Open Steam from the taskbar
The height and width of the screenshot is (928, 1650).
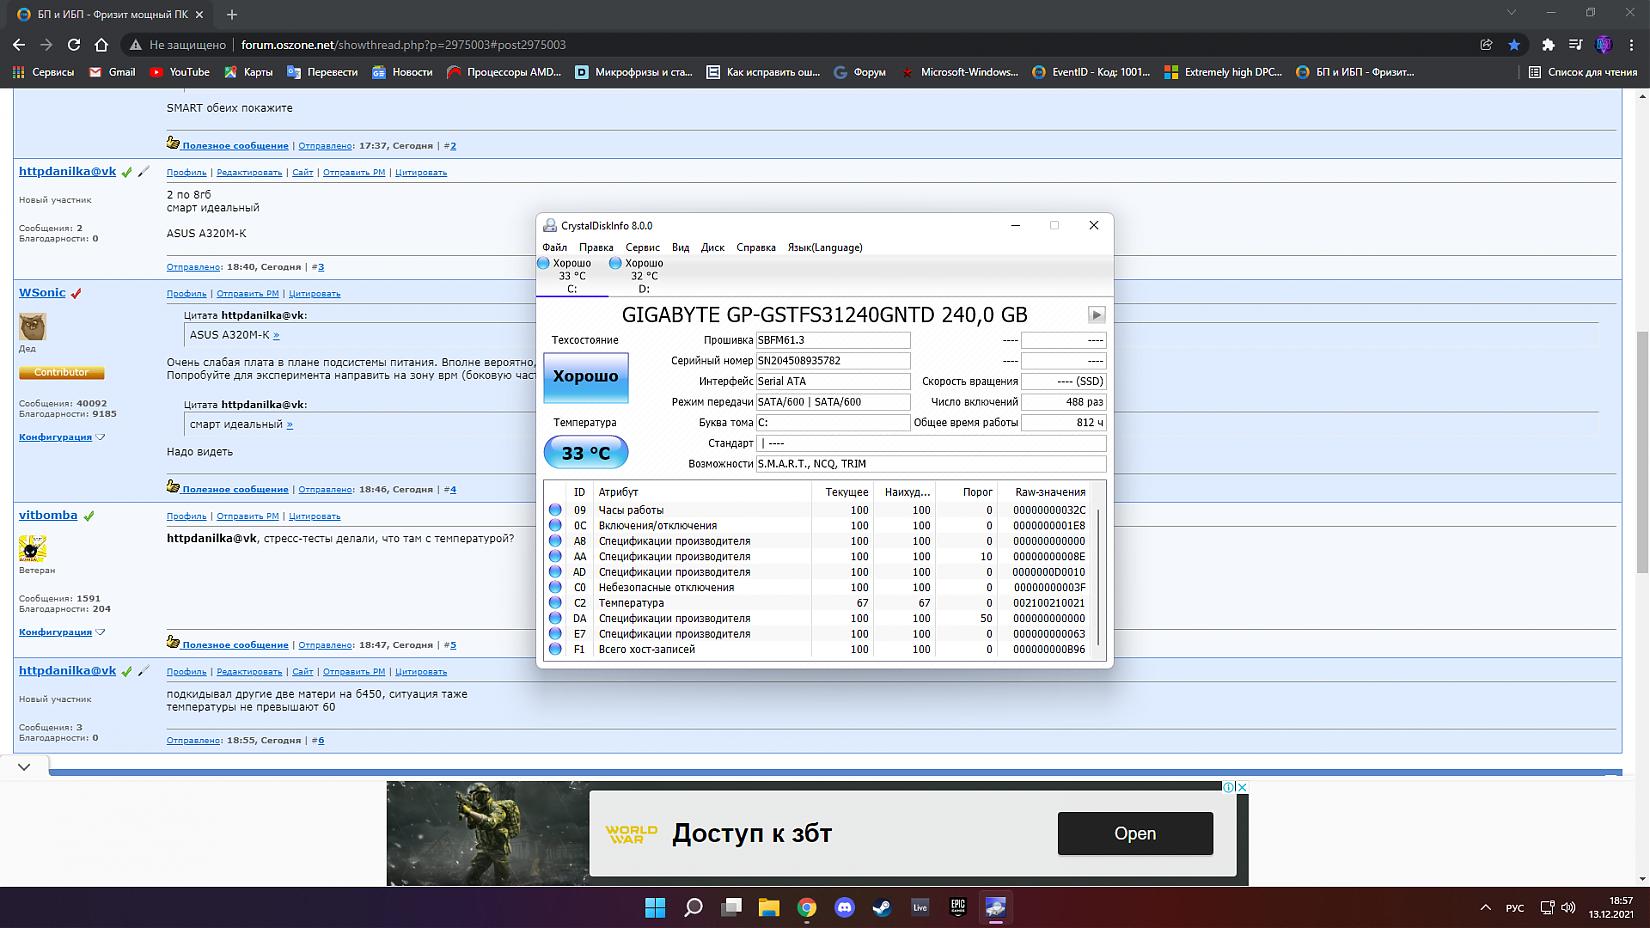(x=882, y=907)
